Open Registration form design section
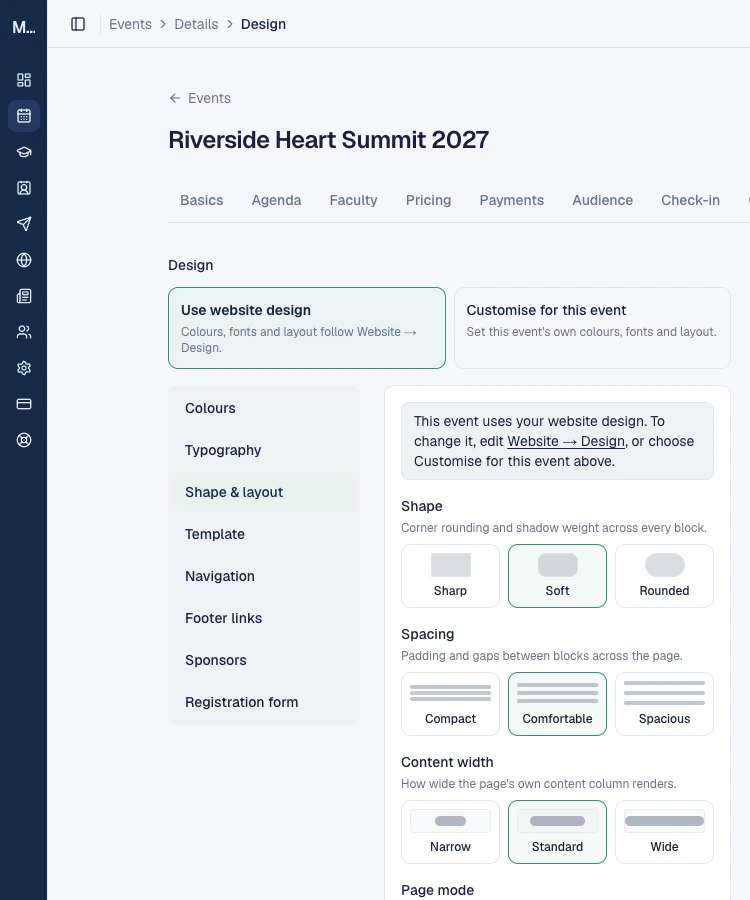Viewport: 750px width, 900px height. (x=264, y=702)
